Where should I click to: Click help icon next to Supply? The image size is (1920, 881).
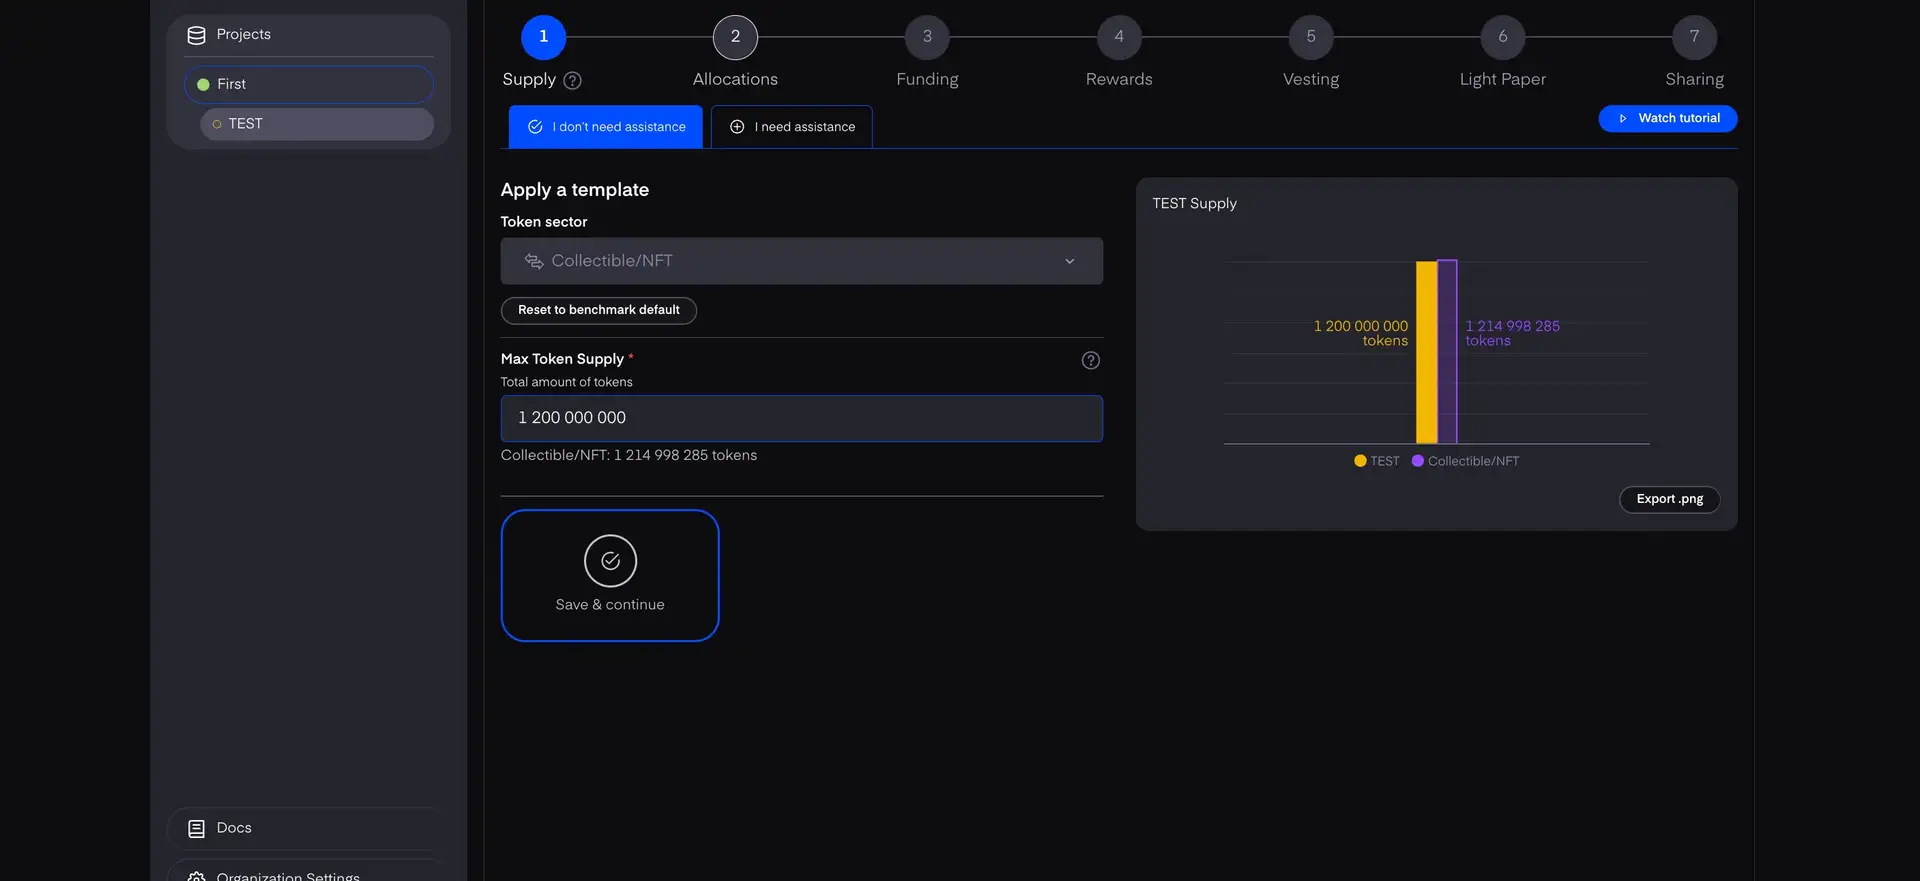pos(572,80)
